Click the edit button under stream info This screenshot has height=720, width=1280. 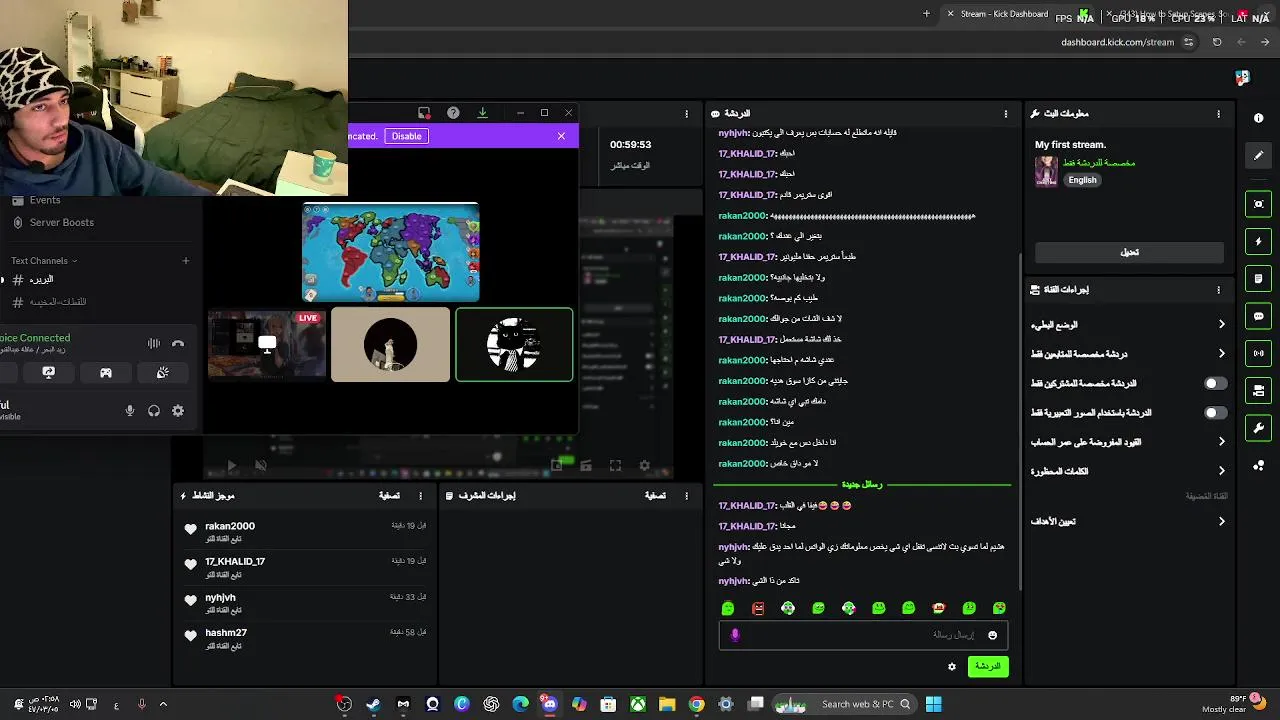point(1129,252)
